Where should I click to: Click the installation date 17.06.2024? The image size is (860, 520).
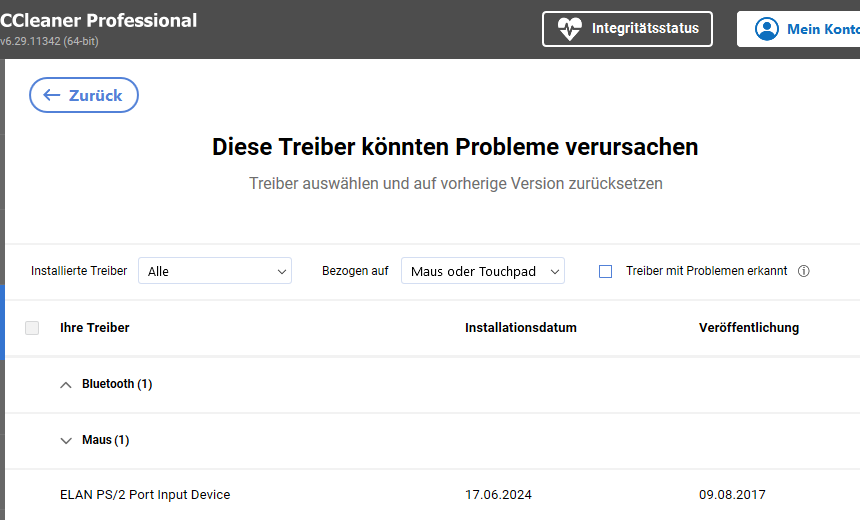click(496, 495)
